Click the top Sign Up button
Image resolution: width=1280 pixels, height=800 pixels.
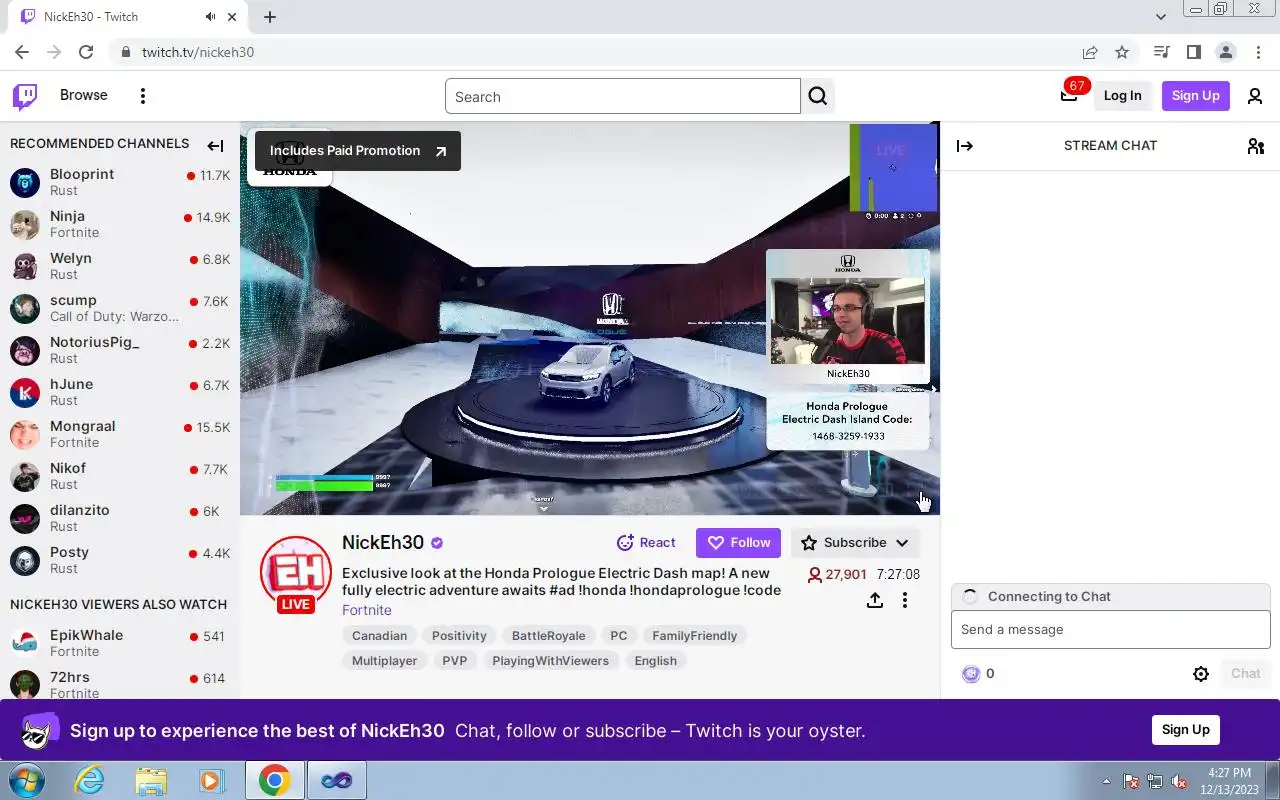1196,96
